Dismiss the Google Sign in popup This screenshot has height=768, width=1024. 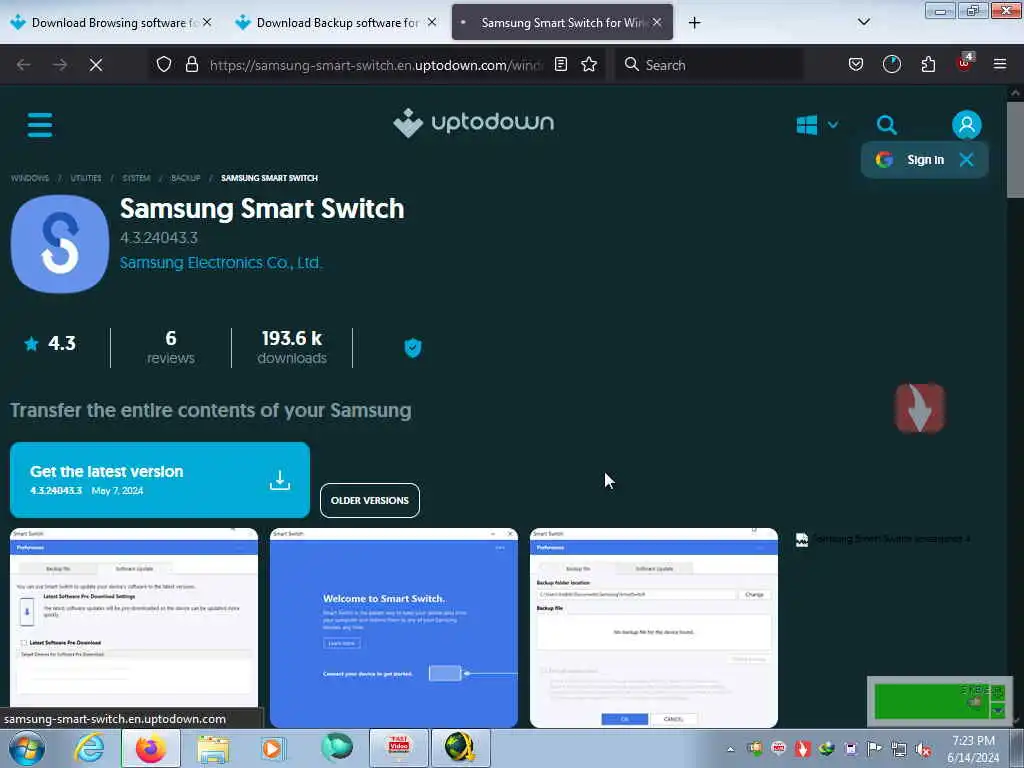[967, 159]
